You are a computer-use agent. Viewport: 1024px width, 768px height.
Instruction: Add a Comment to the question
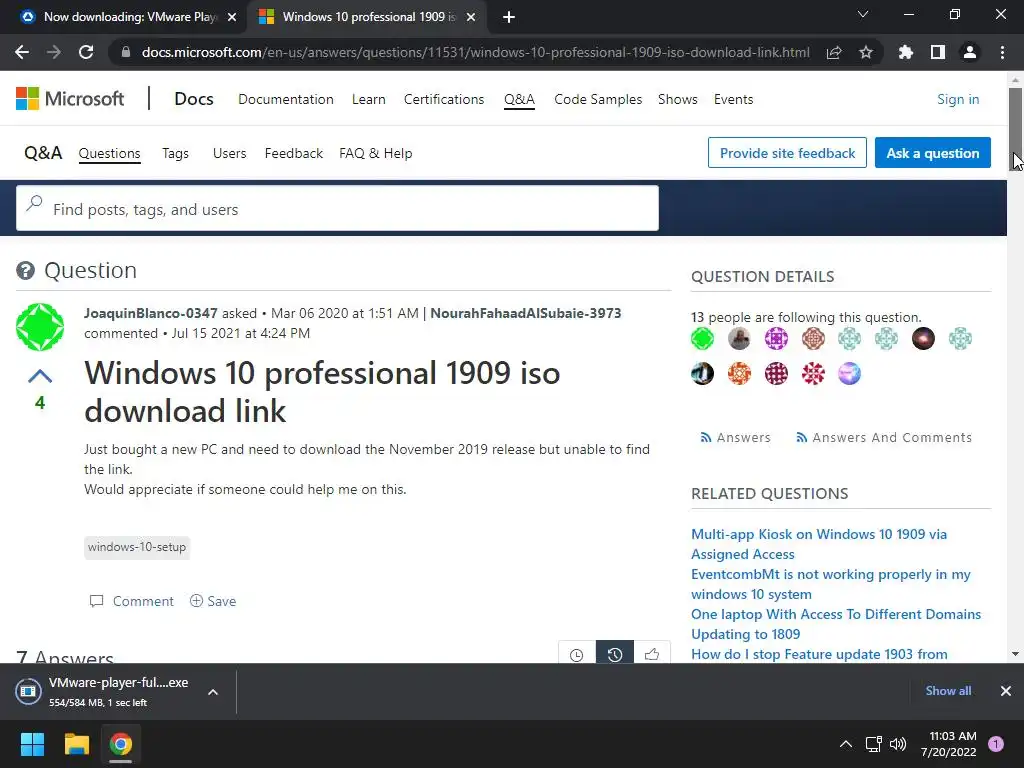[131, 601]
